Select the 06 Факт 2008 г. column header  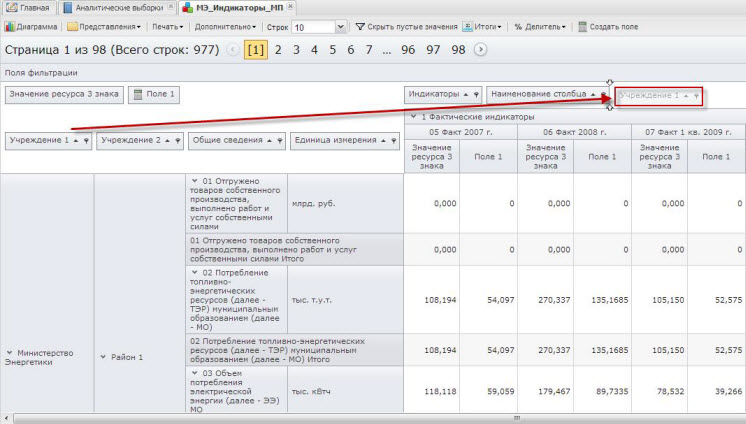point(574,132)
